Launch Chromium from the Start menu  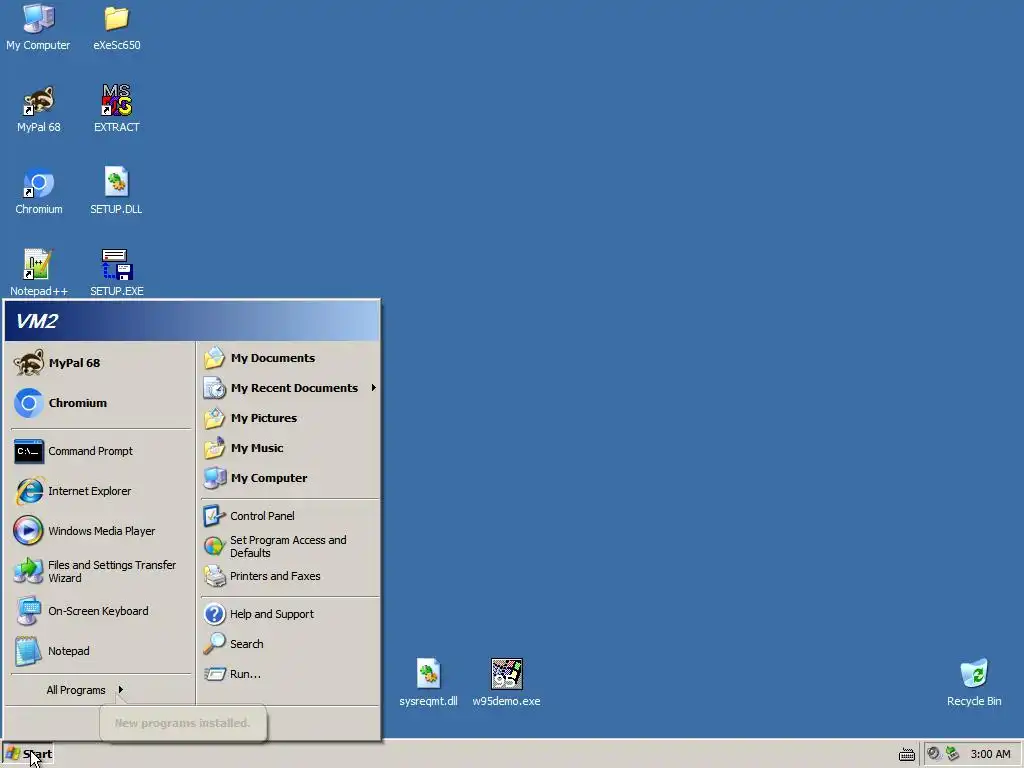click(101, 403)
